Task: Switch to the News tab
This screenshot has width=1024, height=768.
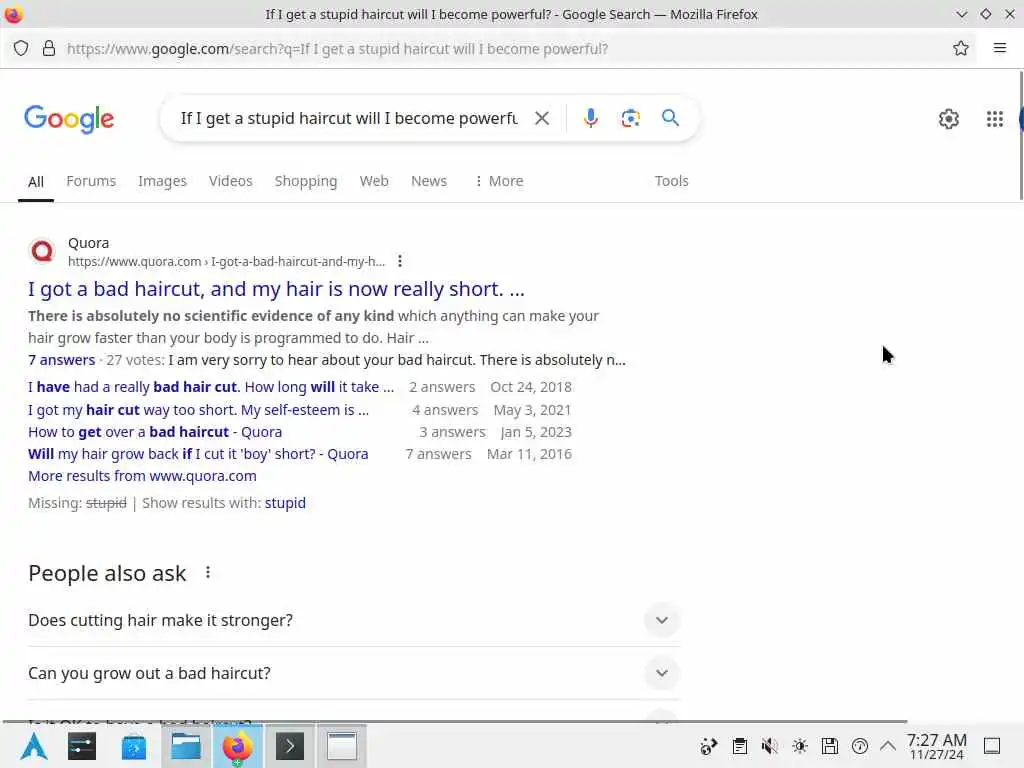Action: click(x=428, y=181)
